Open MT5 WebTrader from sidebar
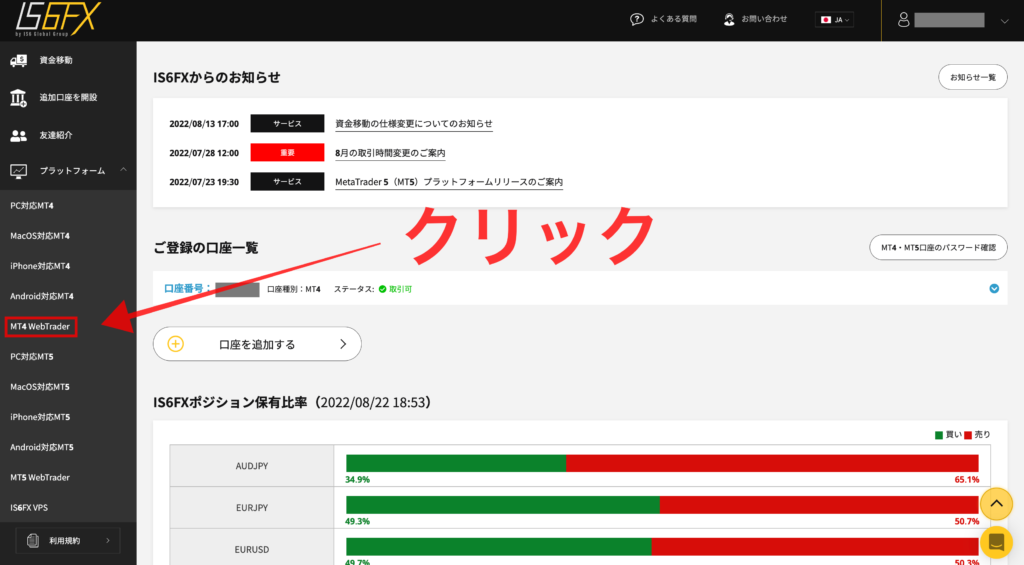The height and width of the screenshot is (565, 1024). 40,477
